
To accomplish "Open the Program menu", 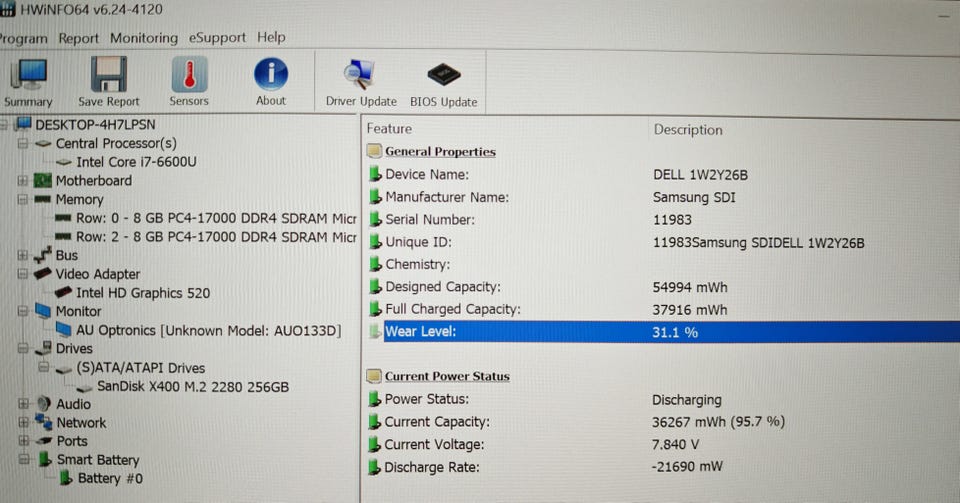I will pos(23,39).
